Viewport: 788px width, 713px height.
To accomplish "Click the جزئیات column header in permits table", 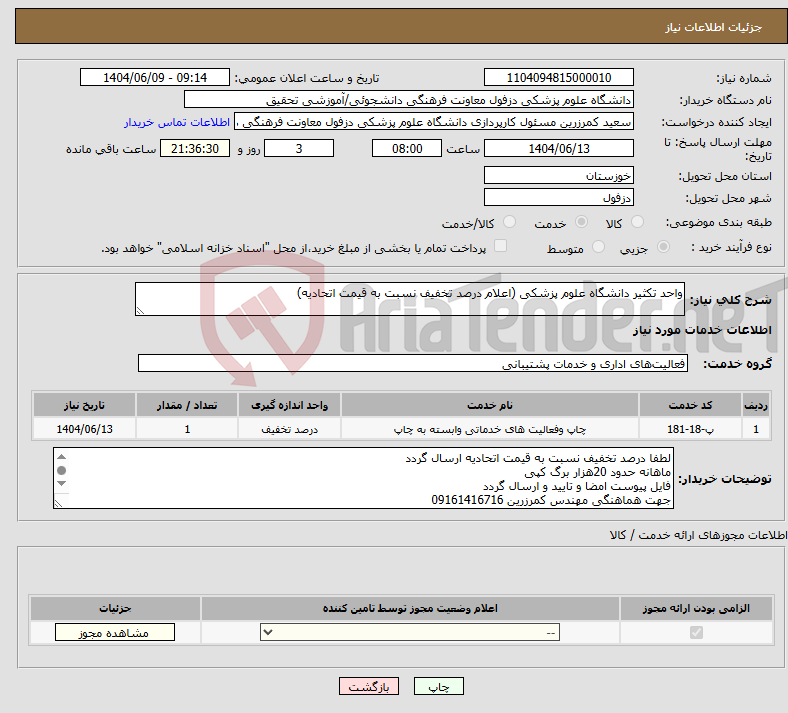I will tap(115, 608).
